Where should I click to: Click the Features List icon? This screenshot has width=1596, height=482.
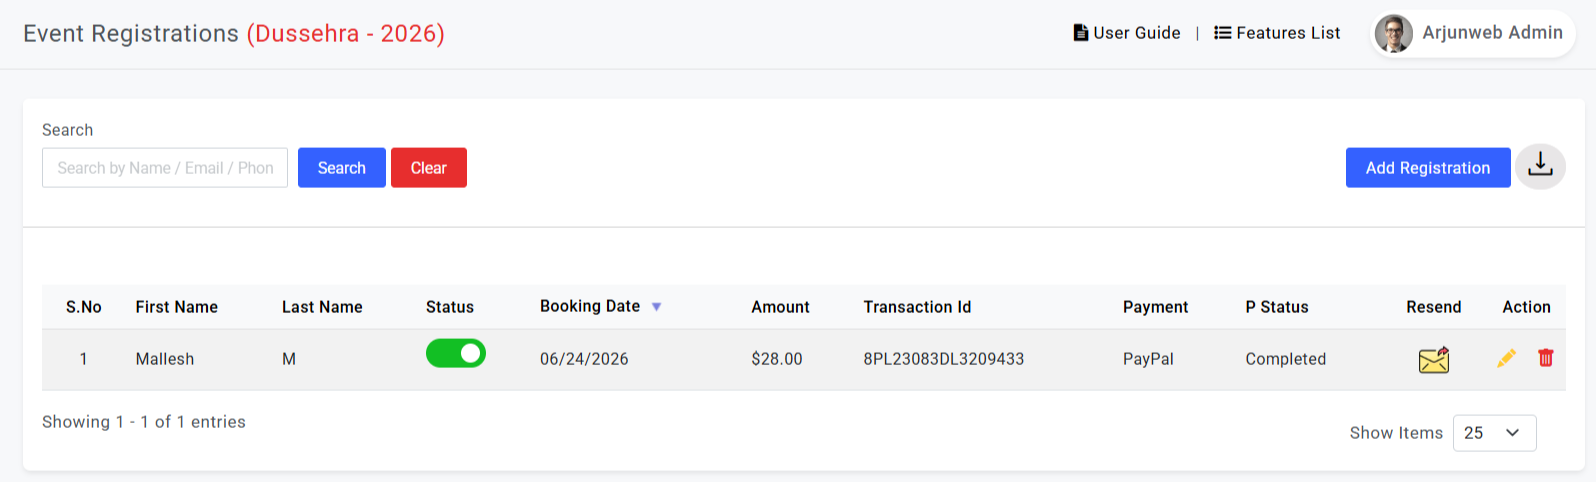pyautogui.click(x=1222, y=33)
